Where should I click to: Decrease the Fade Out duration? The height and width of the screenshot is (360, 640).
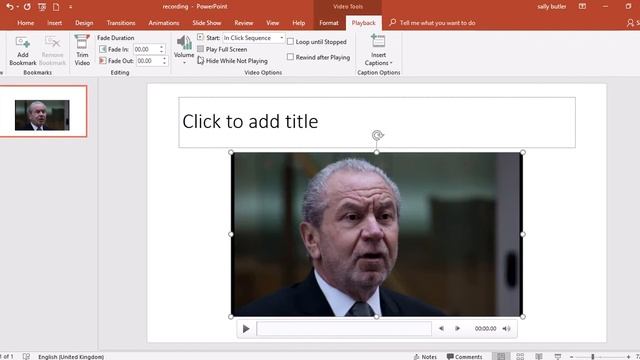coord(164,63)
